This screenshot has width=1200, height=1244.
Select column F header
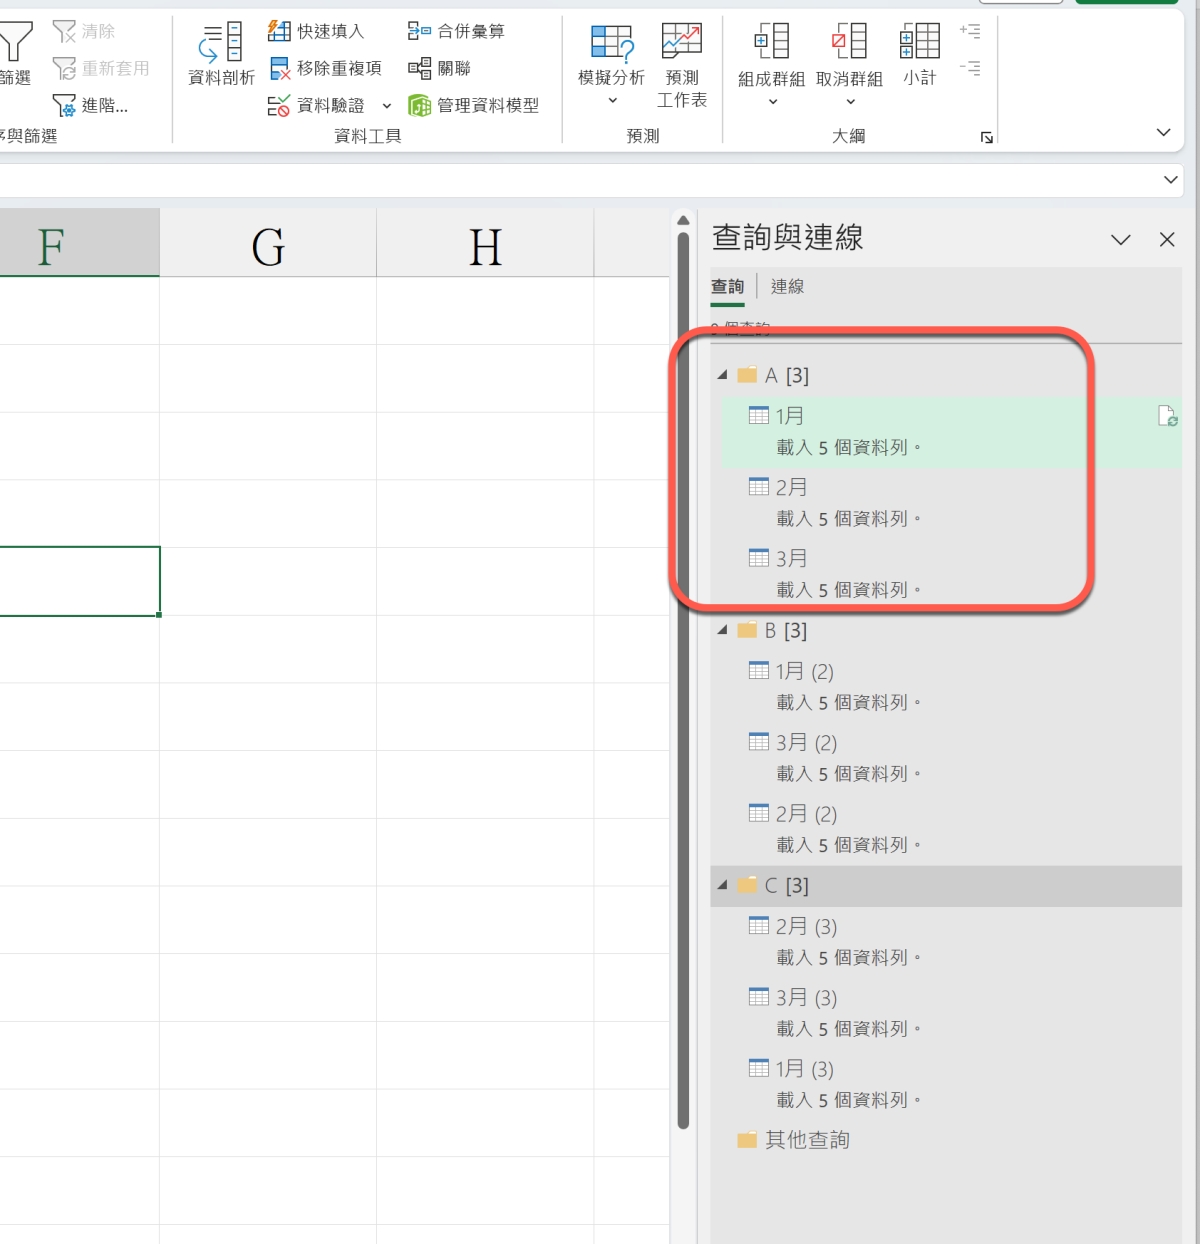pyautogui.click(x=79, y=243)
